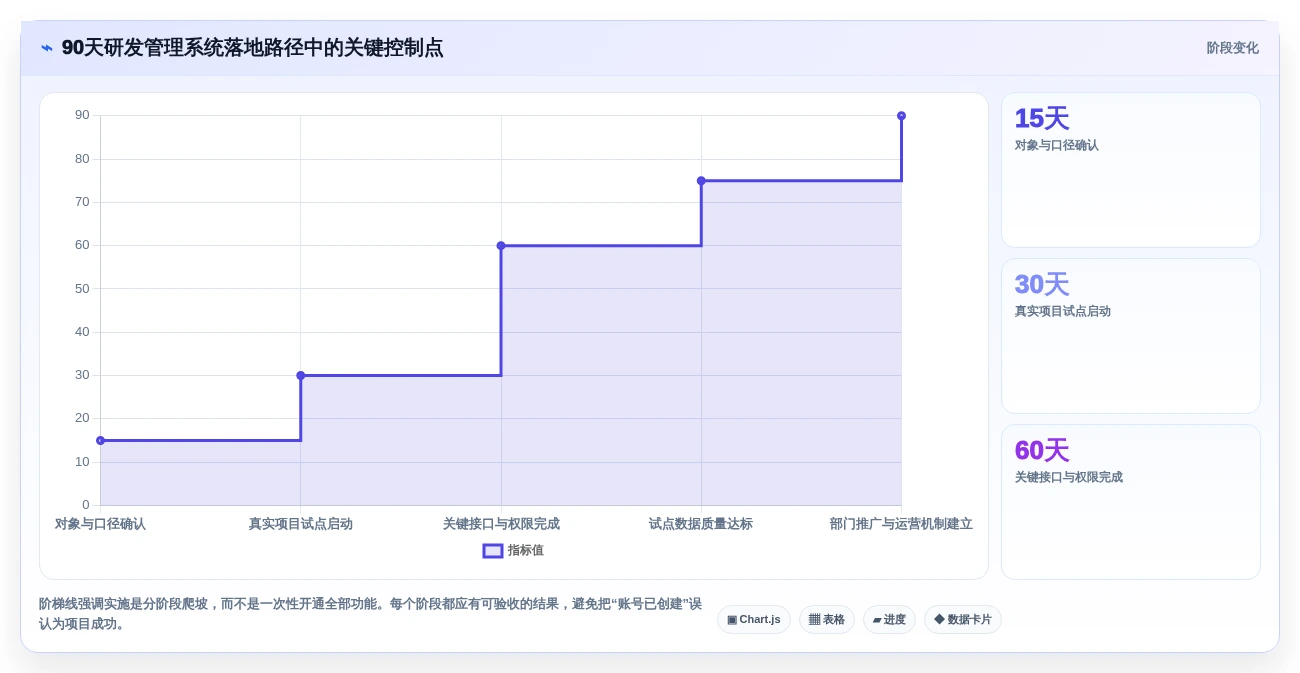Image resolution: width=1300 pixels, height=673 pixels.
Task: Click y-axis tick label 0
Action: [86, 505]
